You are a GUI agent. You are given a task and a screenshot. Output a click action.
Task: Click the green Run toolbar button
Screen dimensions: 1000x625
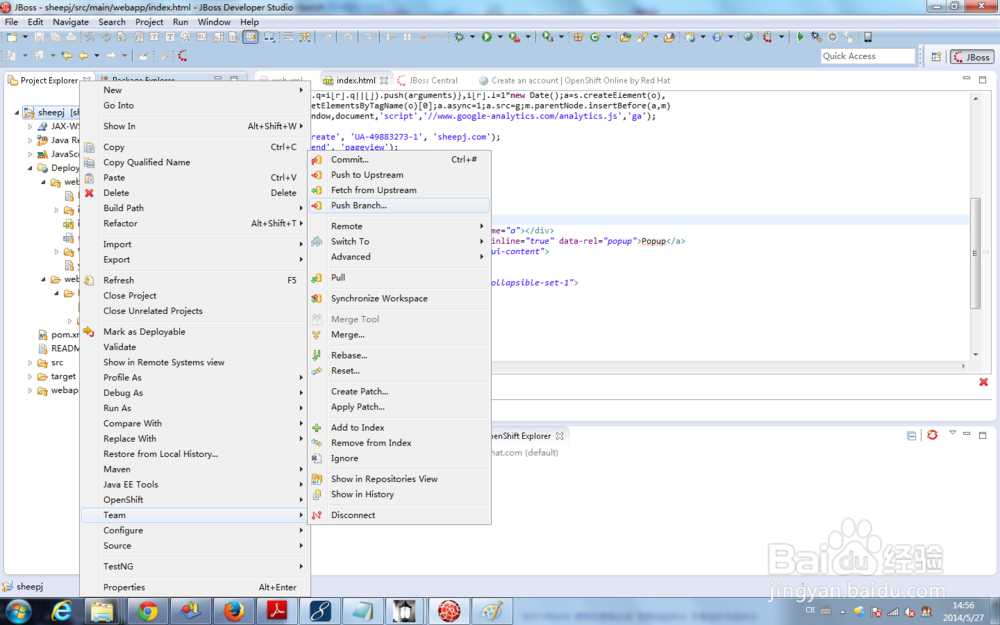click(x=487, y=37)
